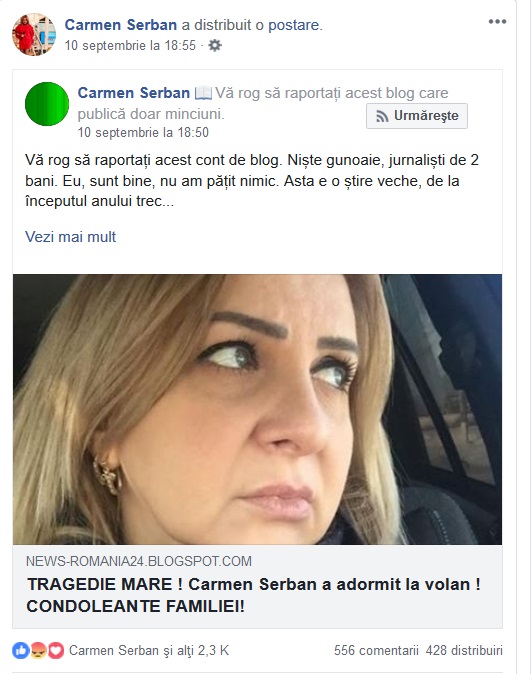The height and width of the screenshot is (674, 531).
Task: Open the three-dots post options menu
Action: (x=497, y=22)
